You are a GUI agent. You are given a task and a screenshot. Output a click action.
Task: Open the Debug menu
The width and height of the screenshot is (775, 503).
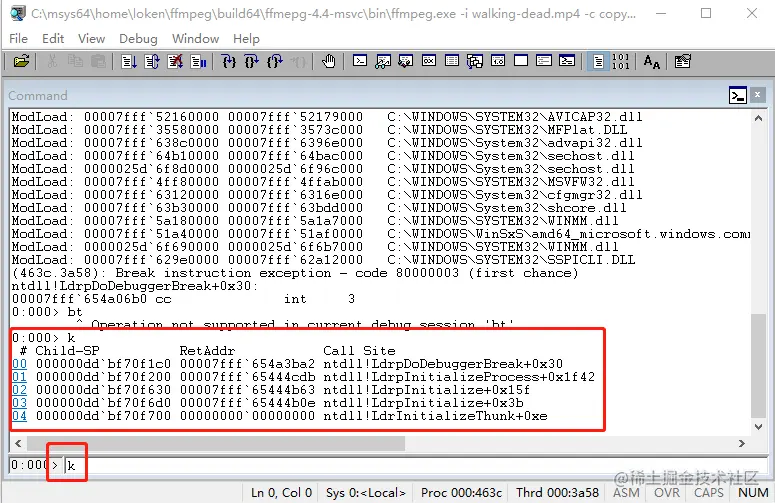(x=138, y=39)
